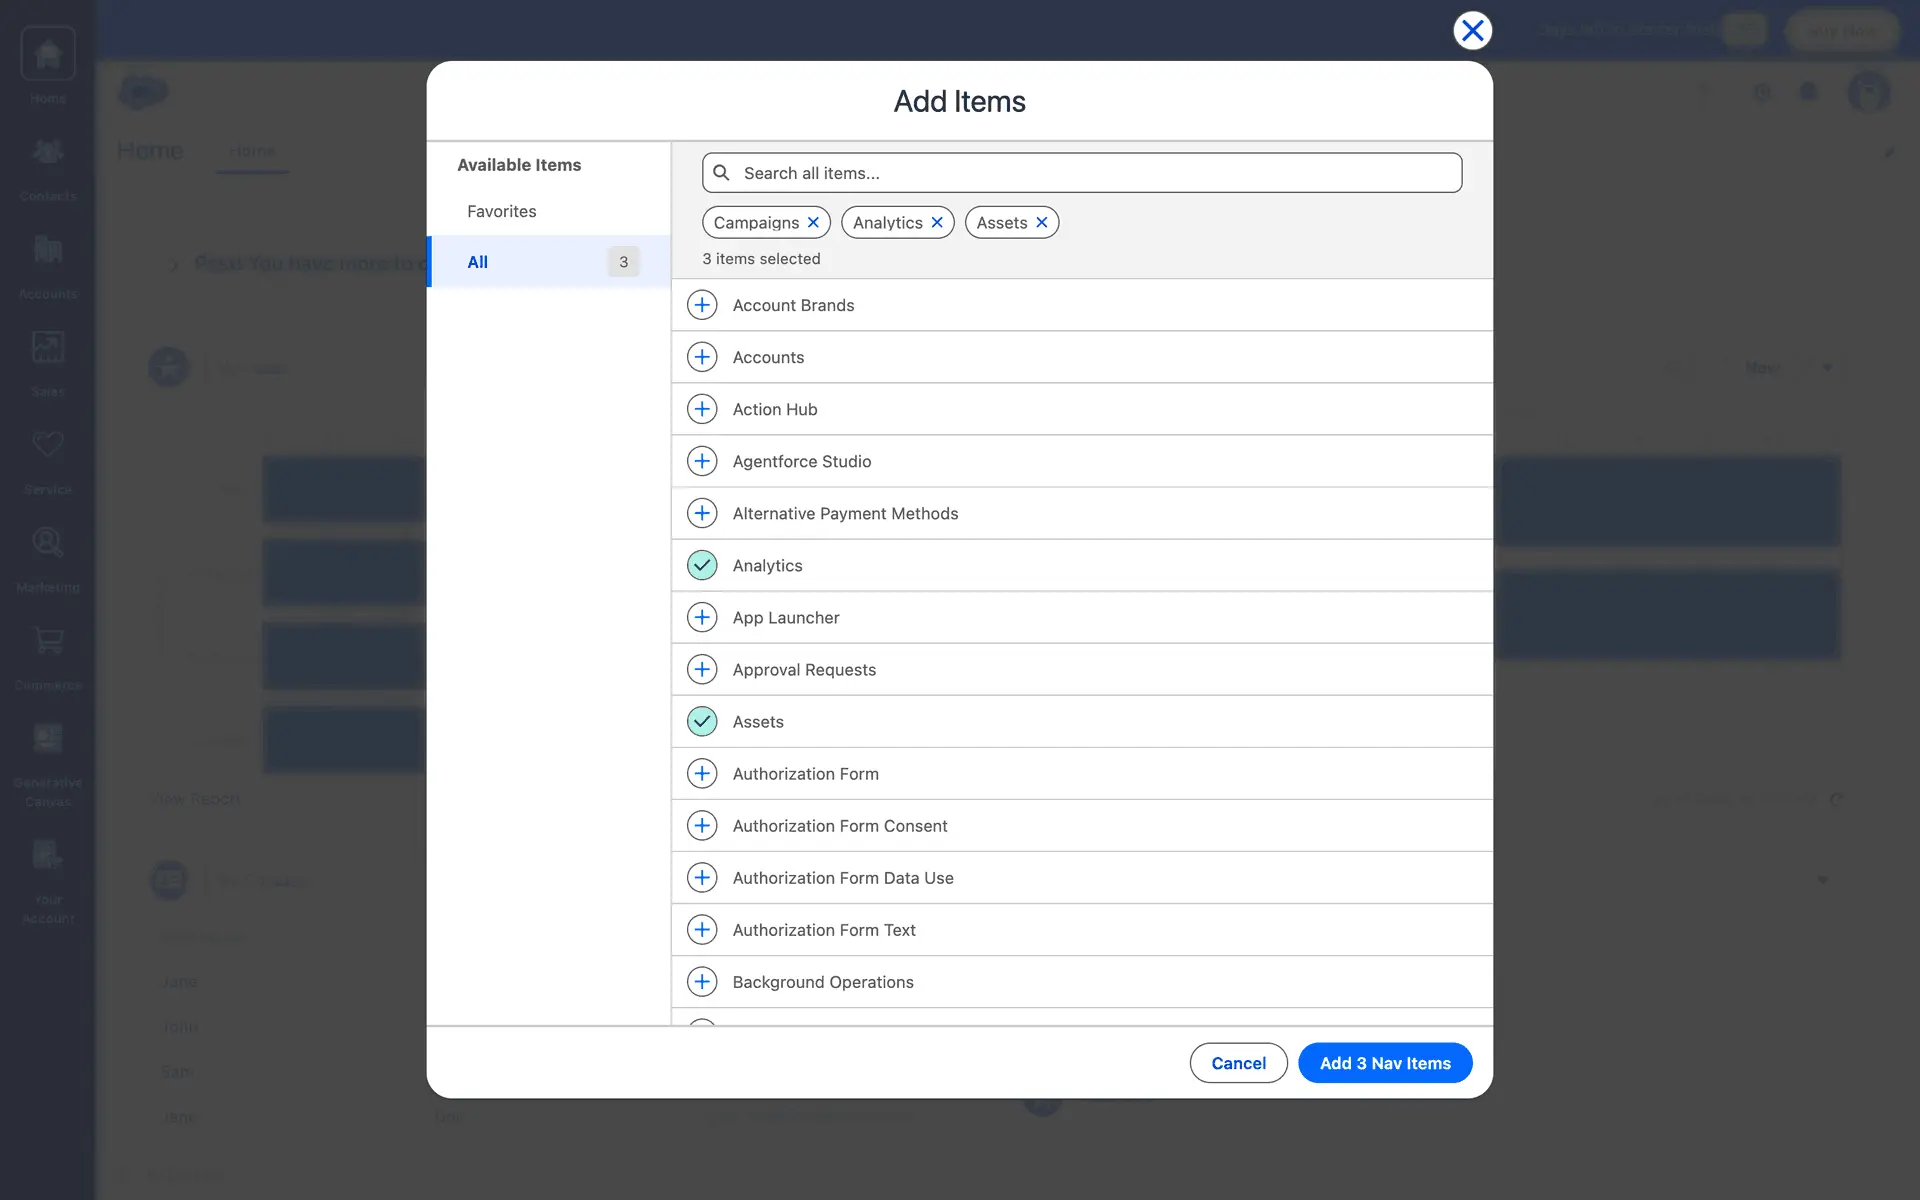Click the plus icon beside Accounts
The image size is (1920, 1200).
pyautogui.click(x=702, y=357)
